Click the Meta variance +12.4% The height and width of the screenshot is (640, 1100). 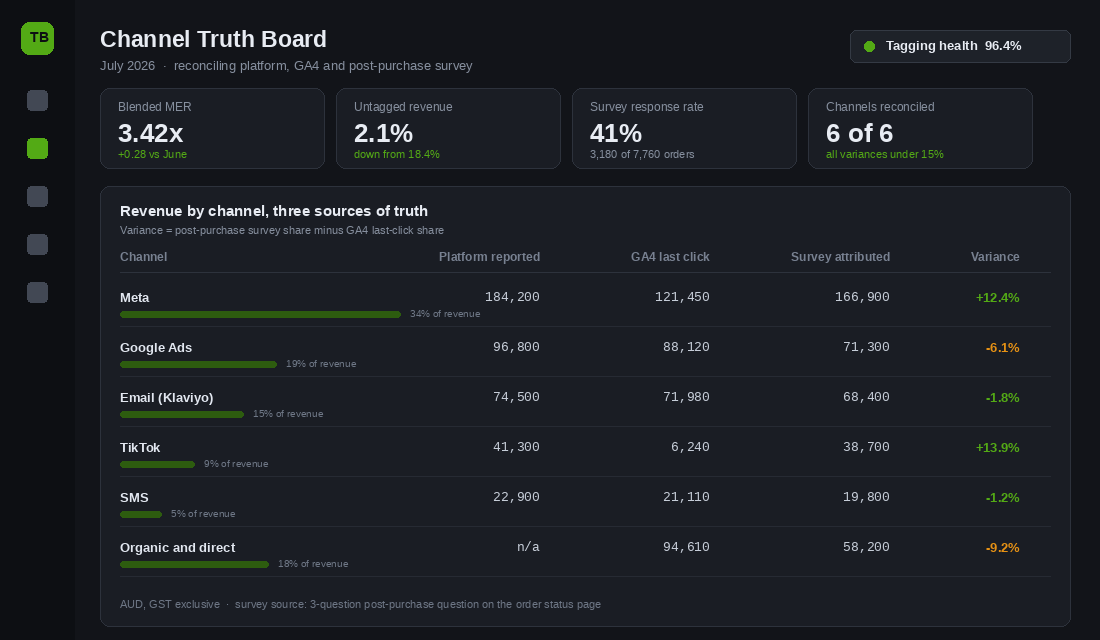click(998, 298)
